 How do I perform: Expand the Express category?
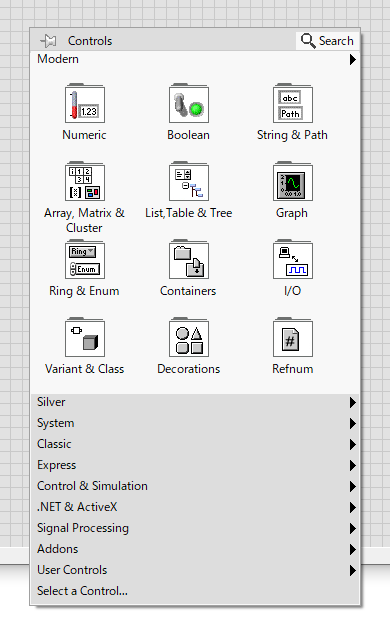tap(195, 465)
